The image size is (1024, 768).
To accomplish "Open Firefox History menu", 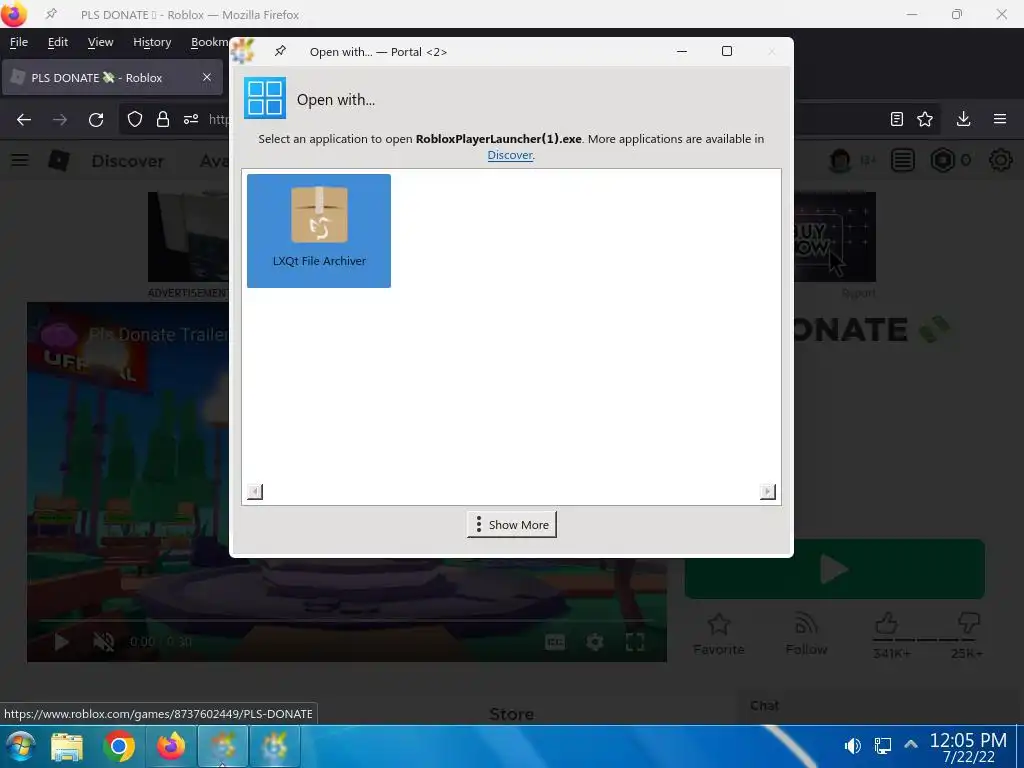I will point(152,42).
